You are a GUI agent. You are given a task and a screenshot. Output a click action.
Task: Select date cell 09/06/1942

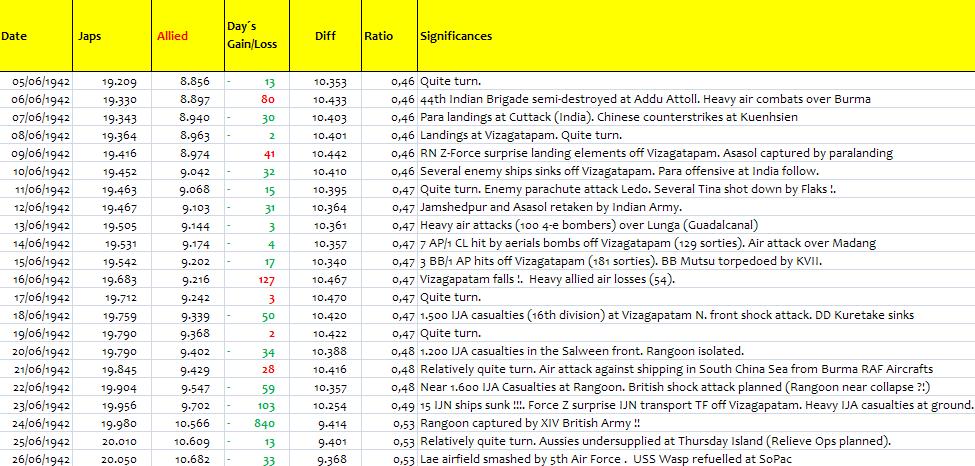pyautogui.click(x=36, y=153)
